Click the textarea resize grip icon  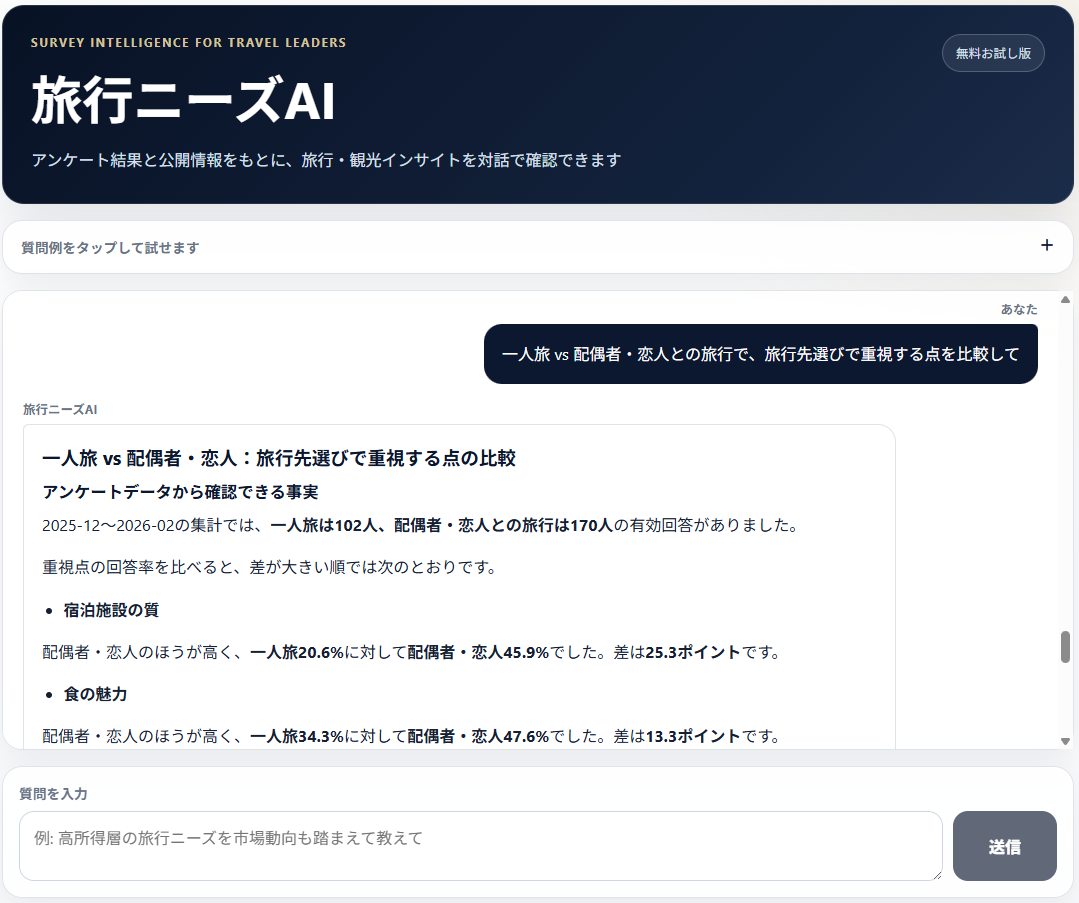pyautogui.click(x=937, y=874)
